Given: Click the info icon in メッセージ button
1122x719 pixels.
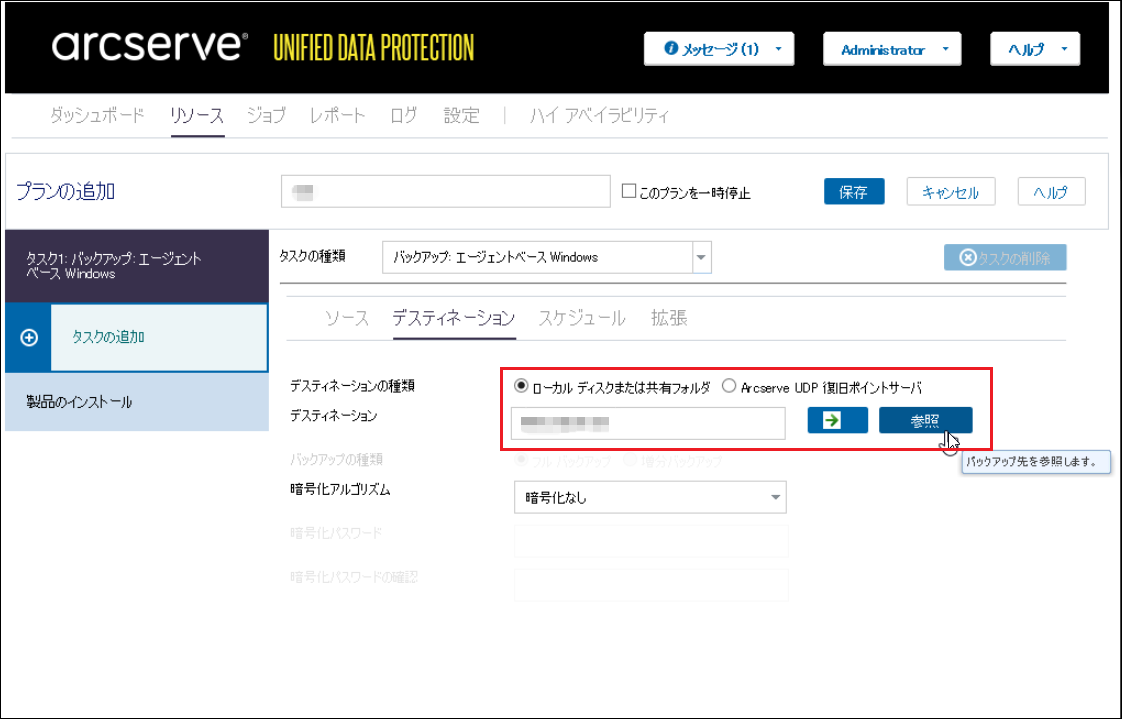Looking at the screenshot, I should [671, 49].
